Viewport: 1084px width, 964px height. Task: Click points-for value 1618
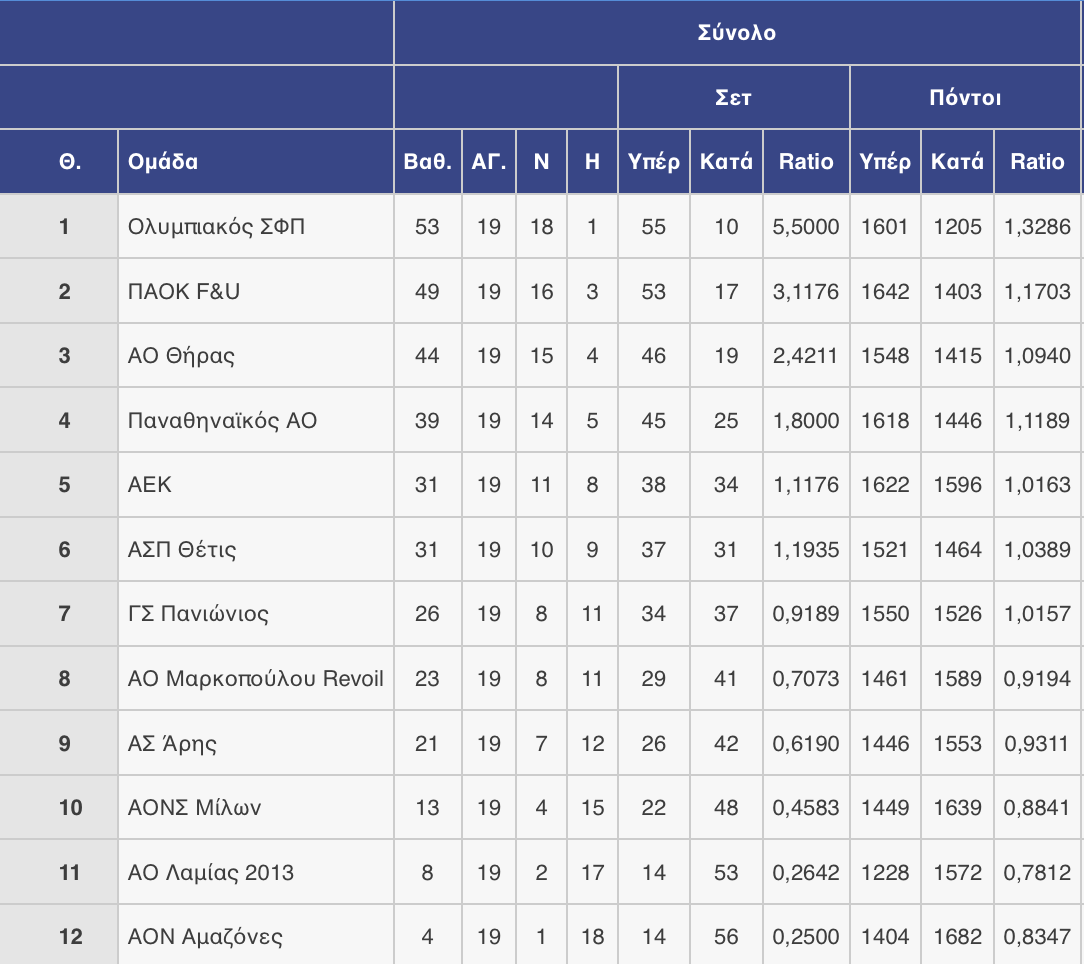pyautogui.click(x=885, y=420)
